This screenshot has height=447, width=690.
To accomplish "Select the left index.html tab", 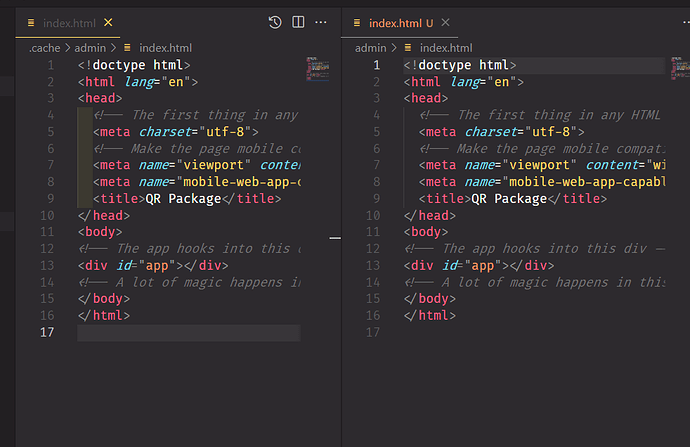I will [68, 22].
